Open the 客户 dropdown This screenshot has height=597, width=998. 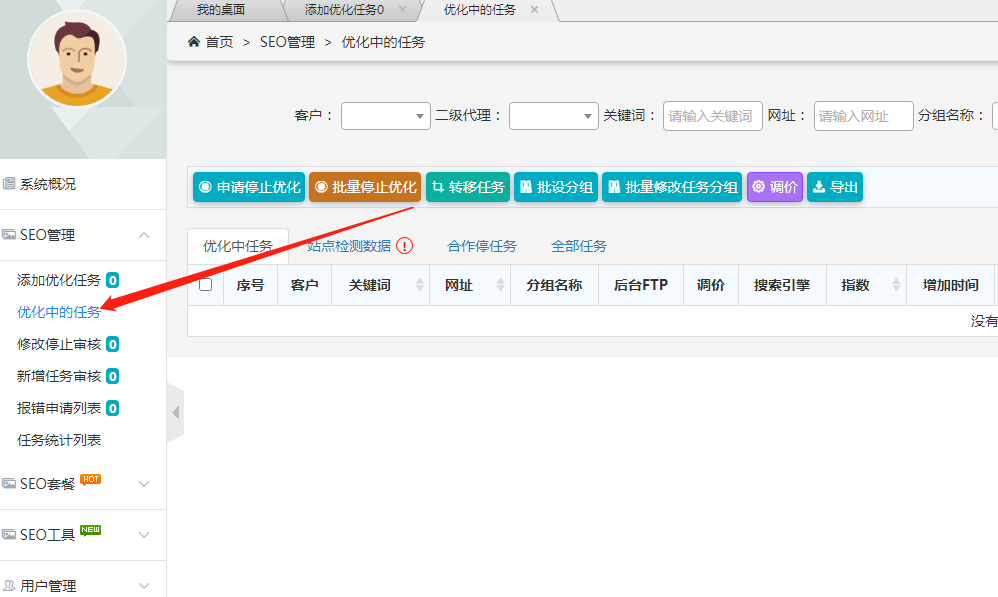point(385,116)
